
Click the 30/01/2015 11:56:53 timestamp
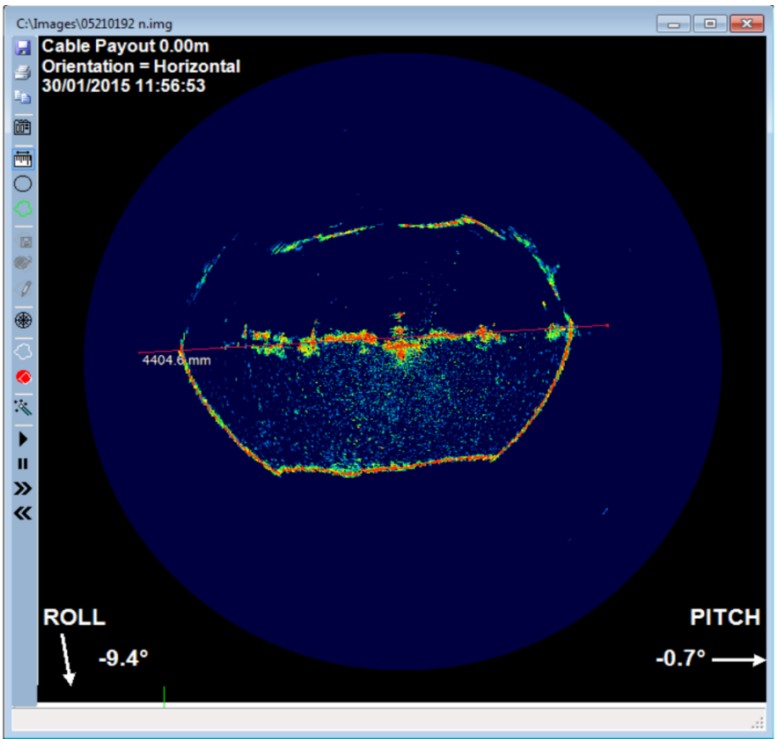tap(124, 85)
